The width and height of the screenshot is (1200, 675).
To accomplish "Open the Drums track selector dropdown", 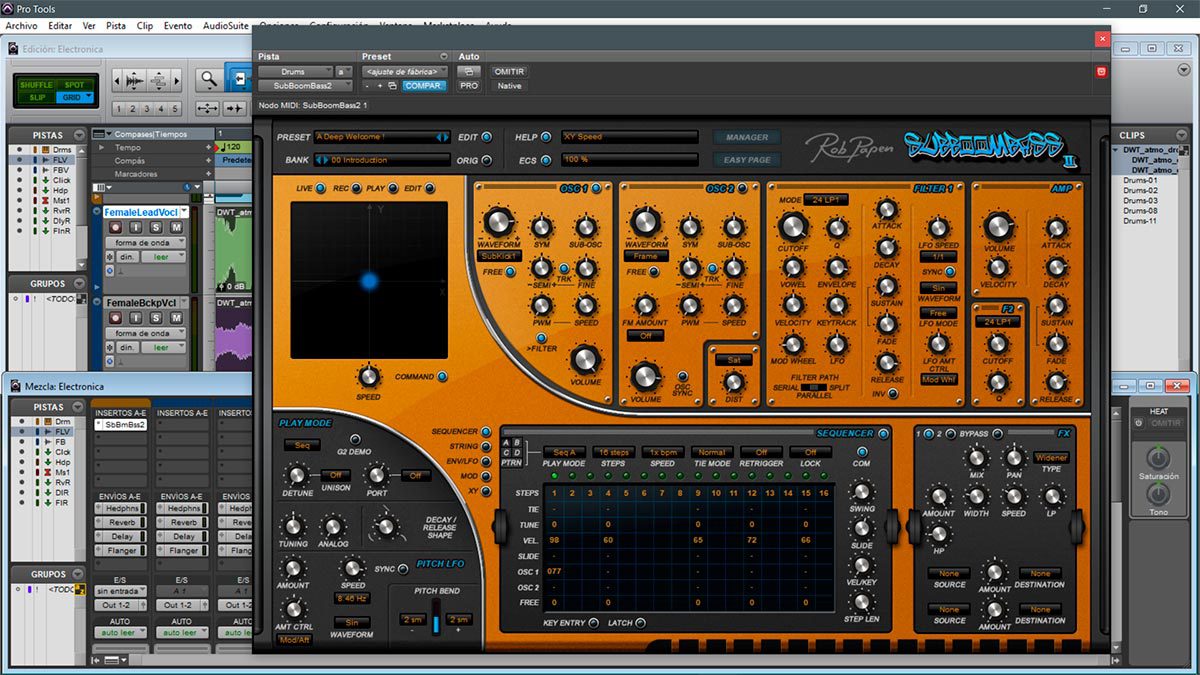I will tap(296, 72).
